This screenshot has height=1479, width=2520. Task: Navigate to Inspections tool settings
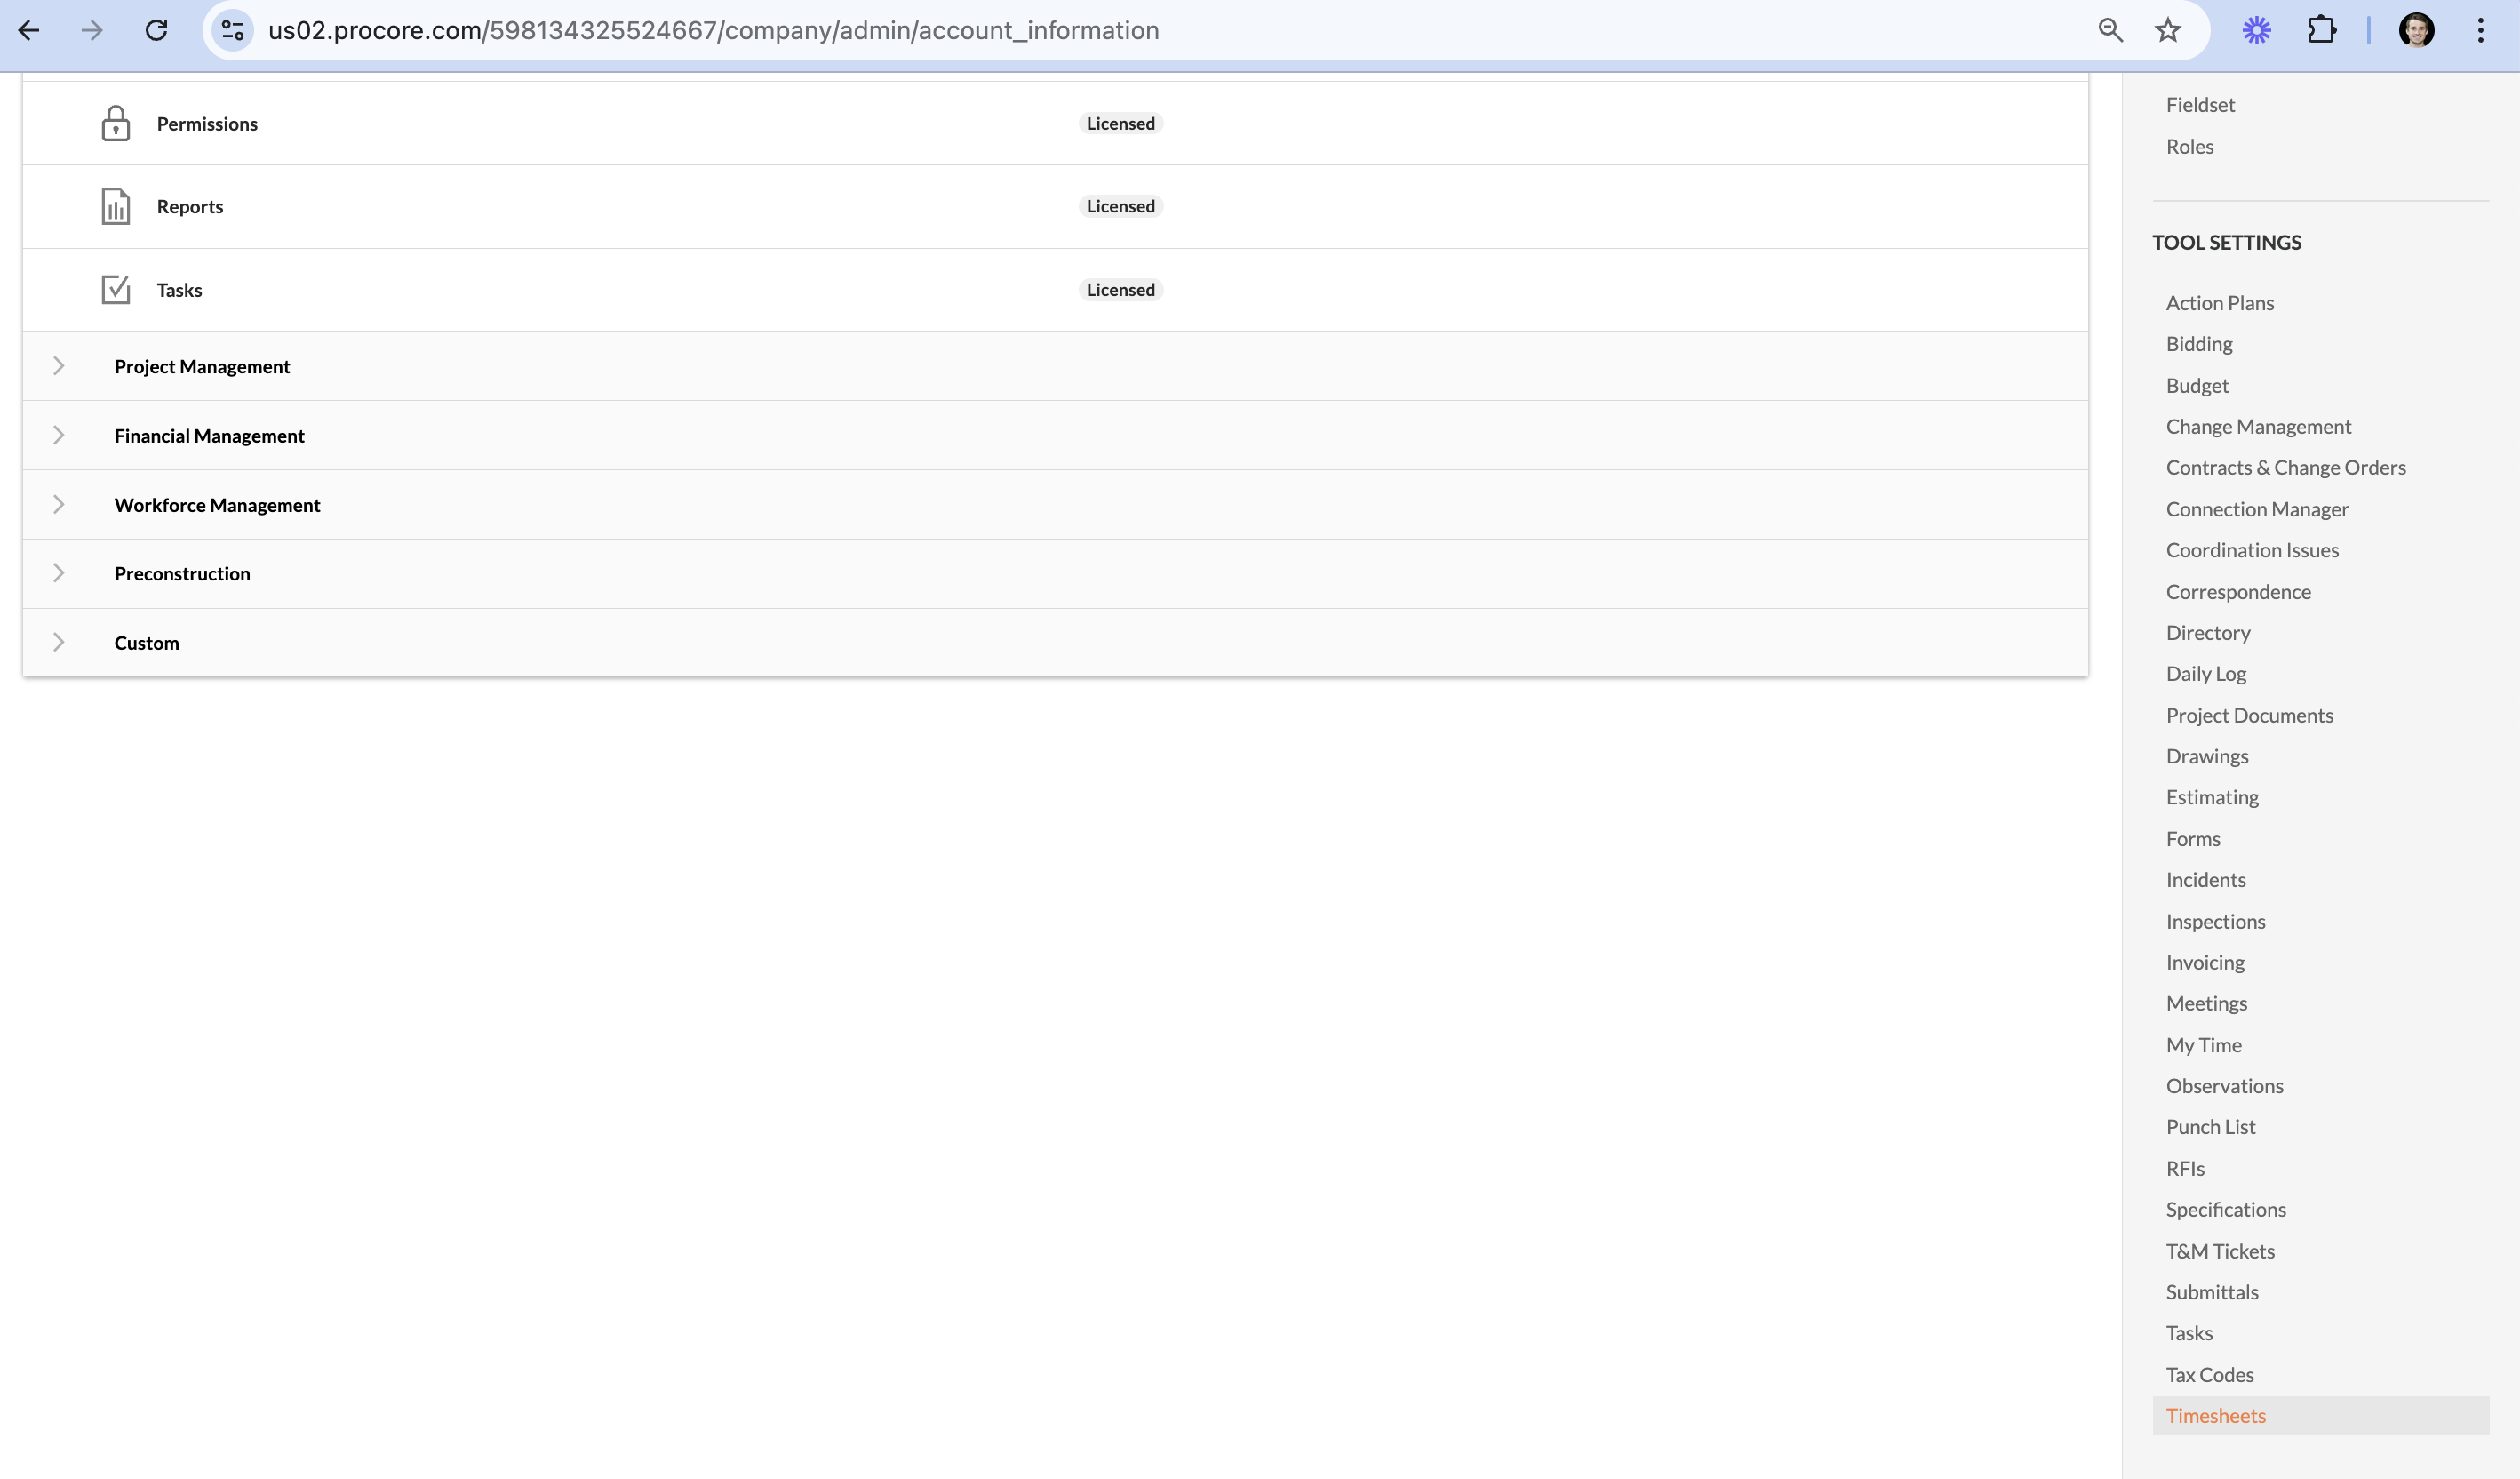(2215, 921)
